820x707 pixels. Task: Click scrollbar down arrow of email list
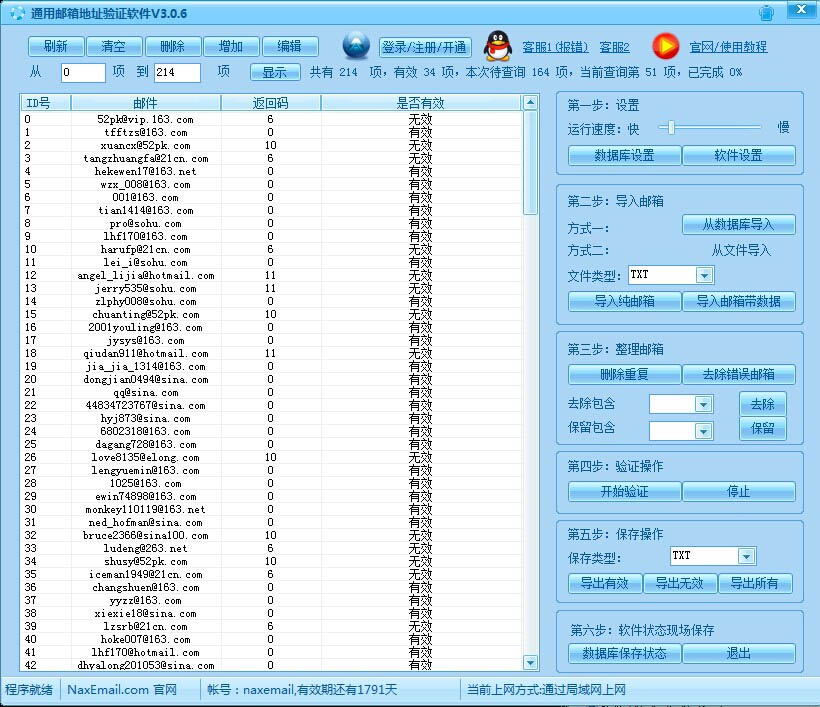point(530,663)
